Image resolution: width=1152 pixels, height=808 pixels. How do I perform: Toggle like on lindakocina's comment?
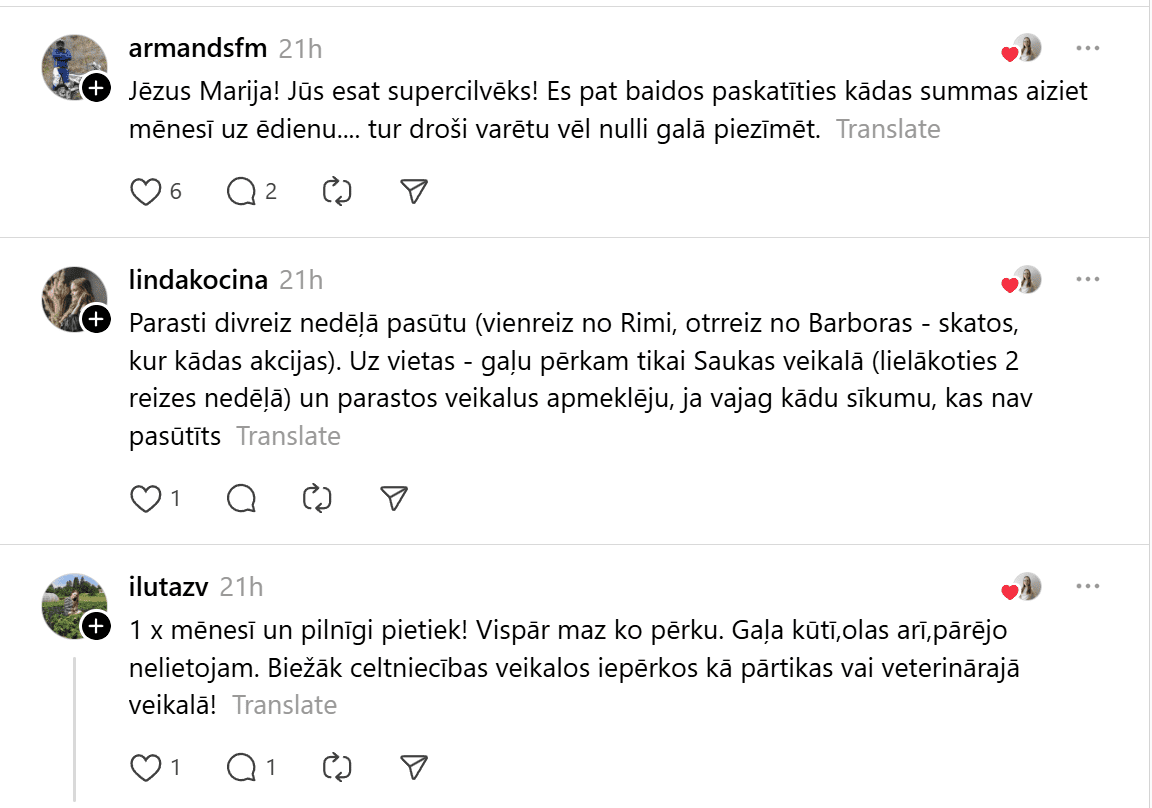pyautogui.click(x=146, y=498)
